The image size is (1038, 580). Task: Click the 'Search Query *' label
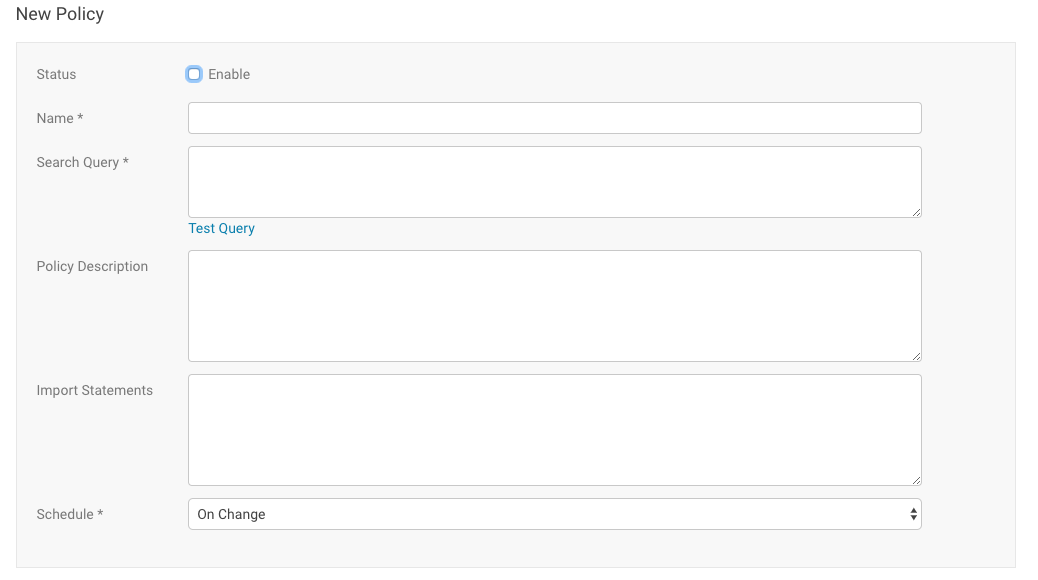point(82,162)
